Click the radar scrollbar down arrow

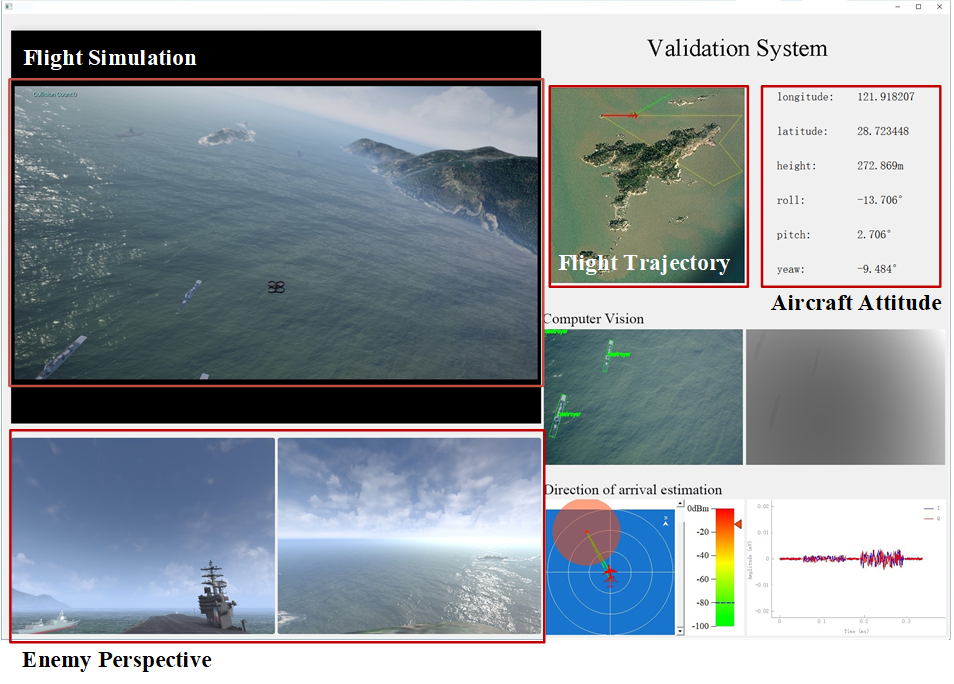point(680,630)
